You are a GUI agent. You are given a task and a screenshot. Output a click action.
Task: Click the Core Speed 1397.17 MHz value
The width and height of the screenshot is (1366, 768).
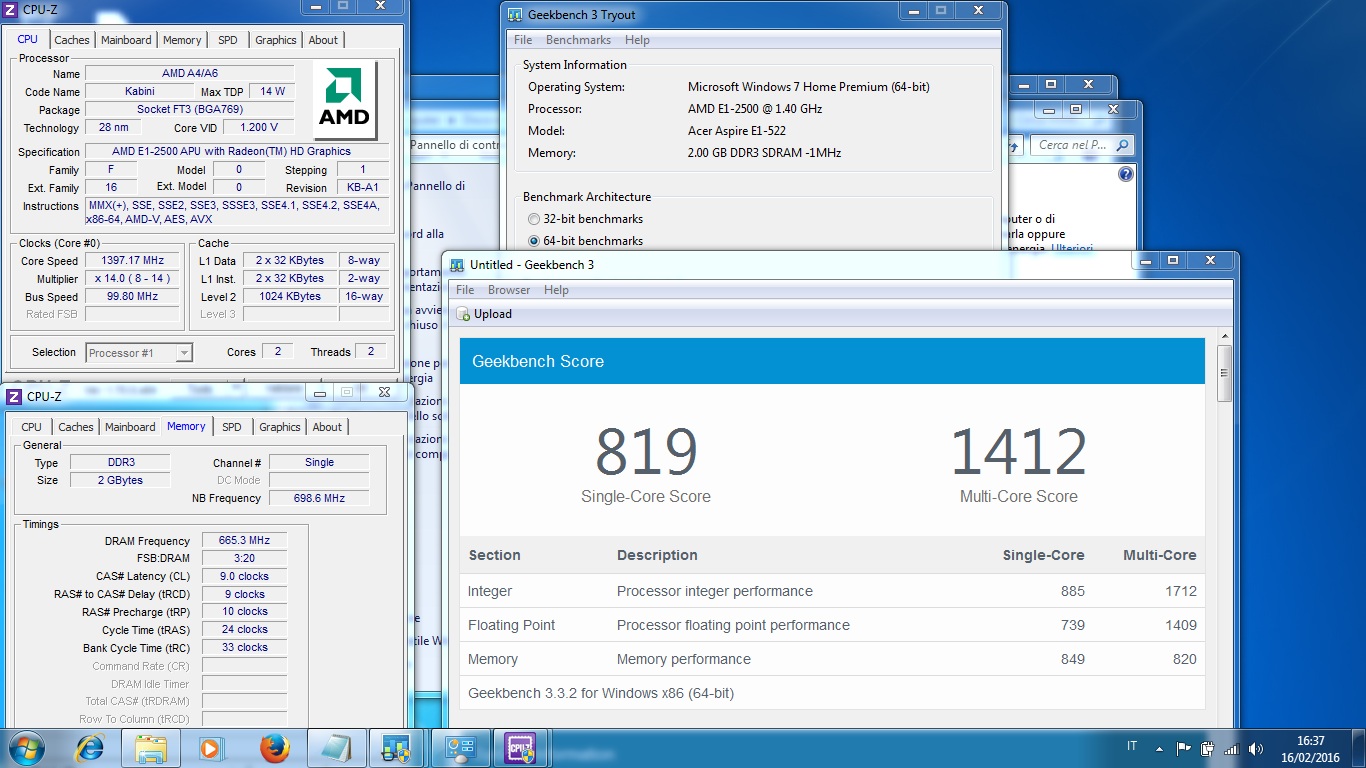(x=132, y=261)
